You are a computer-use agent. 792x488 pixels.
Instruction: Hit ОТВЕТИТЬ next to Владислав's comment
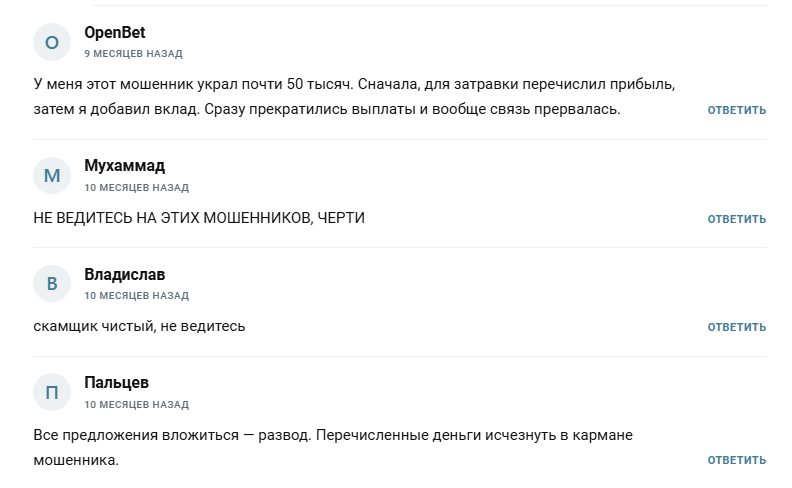[737, 327]
